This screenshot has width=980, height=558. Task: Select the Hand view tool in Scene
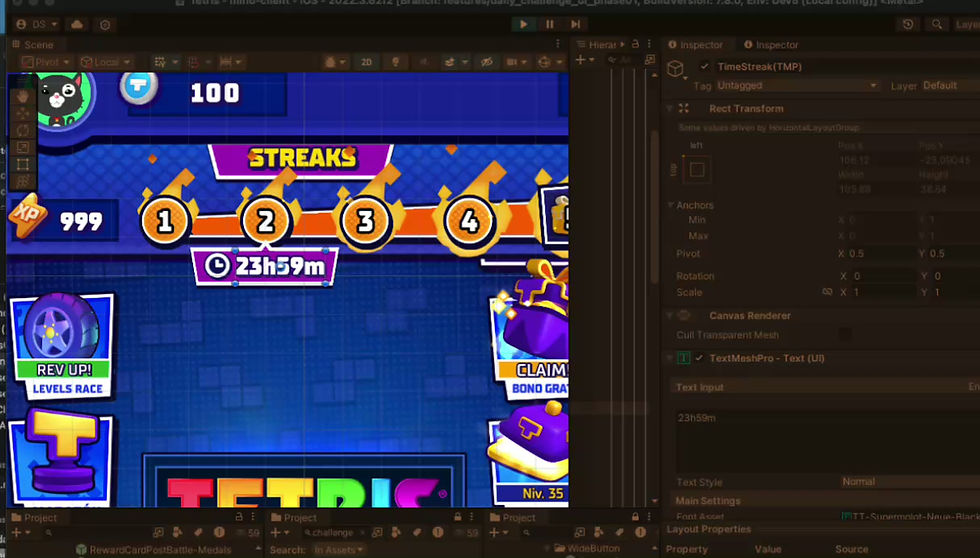click(22, 96)
